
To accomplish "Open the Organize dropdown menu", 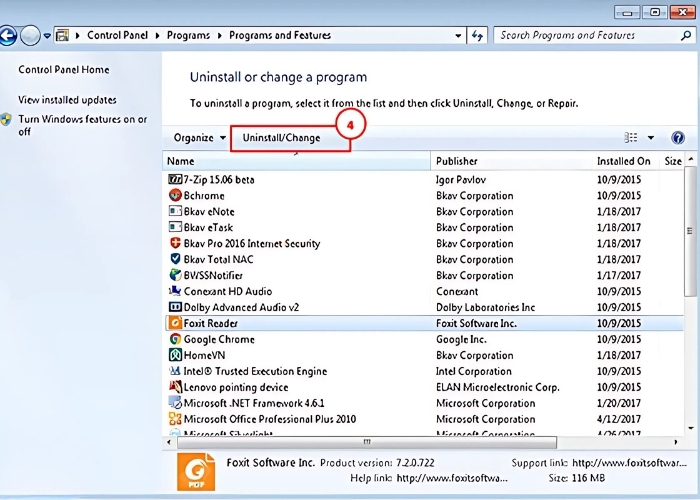I will pyautogui.click(x=199, y=138).
